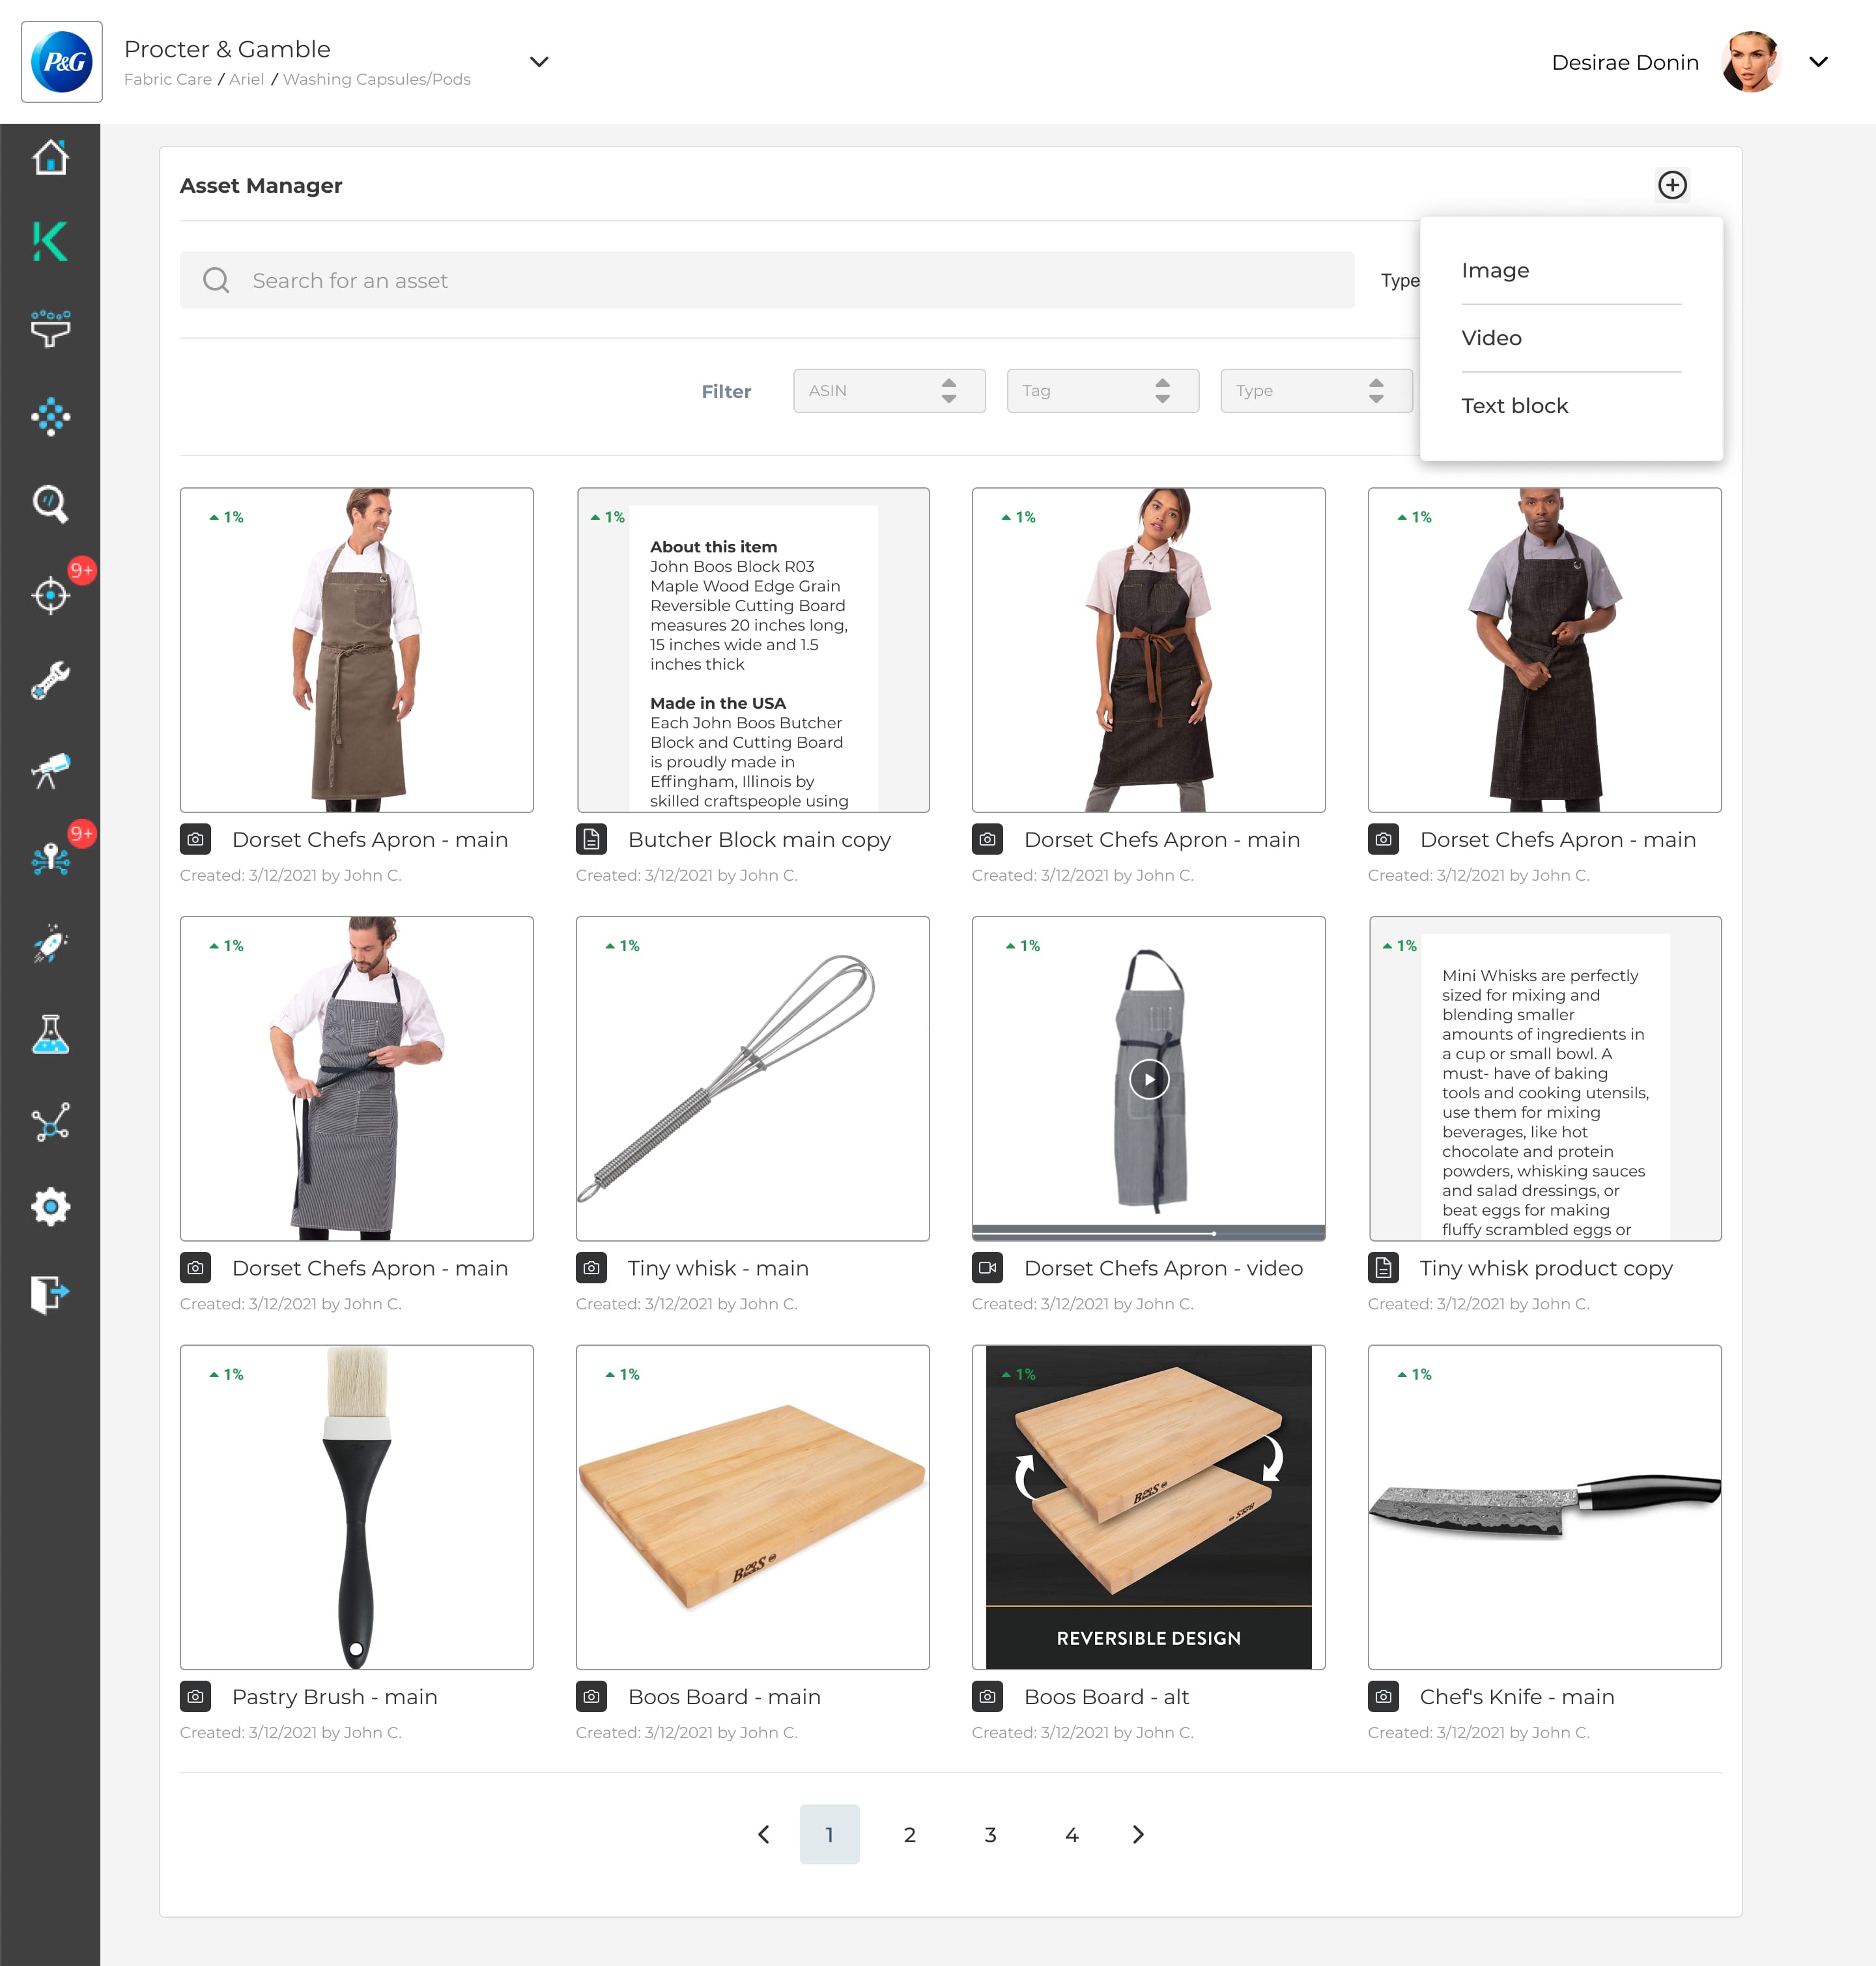Image resolution: width=1876 pixels, height=1966 pixels.
Task: Click the next page arrow
Action: [1138, 1834]
